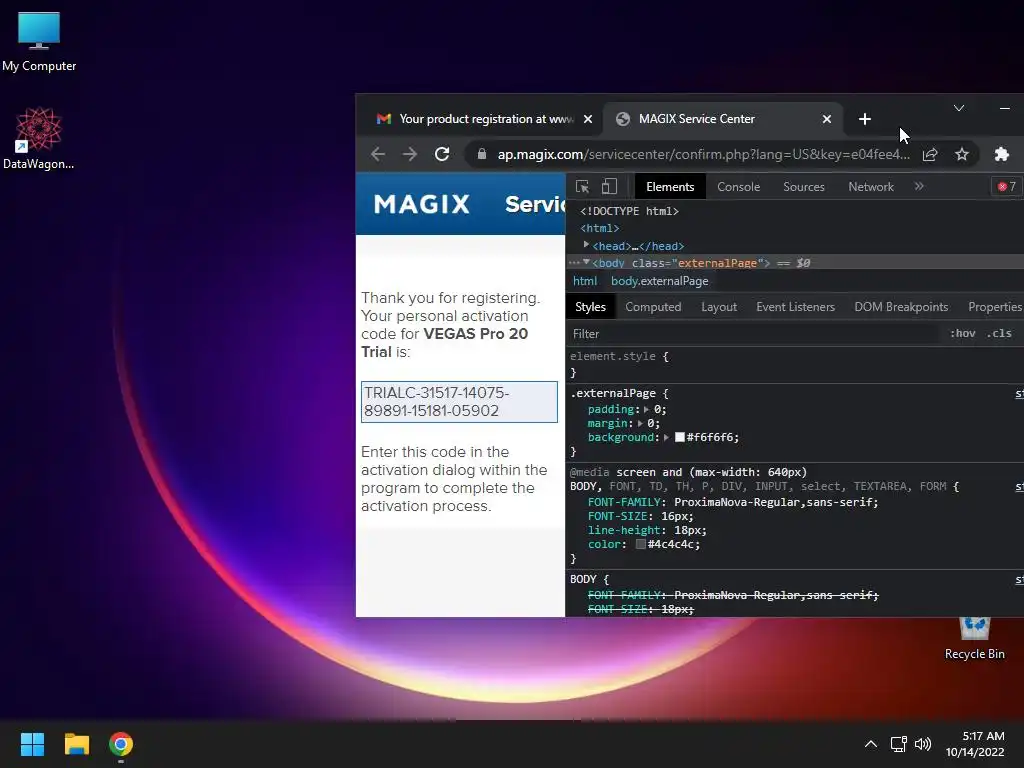This screenshot has height=768, width=1024.
Task: Open the Recycle Bin on desktop
Action: tap(974, 639)
